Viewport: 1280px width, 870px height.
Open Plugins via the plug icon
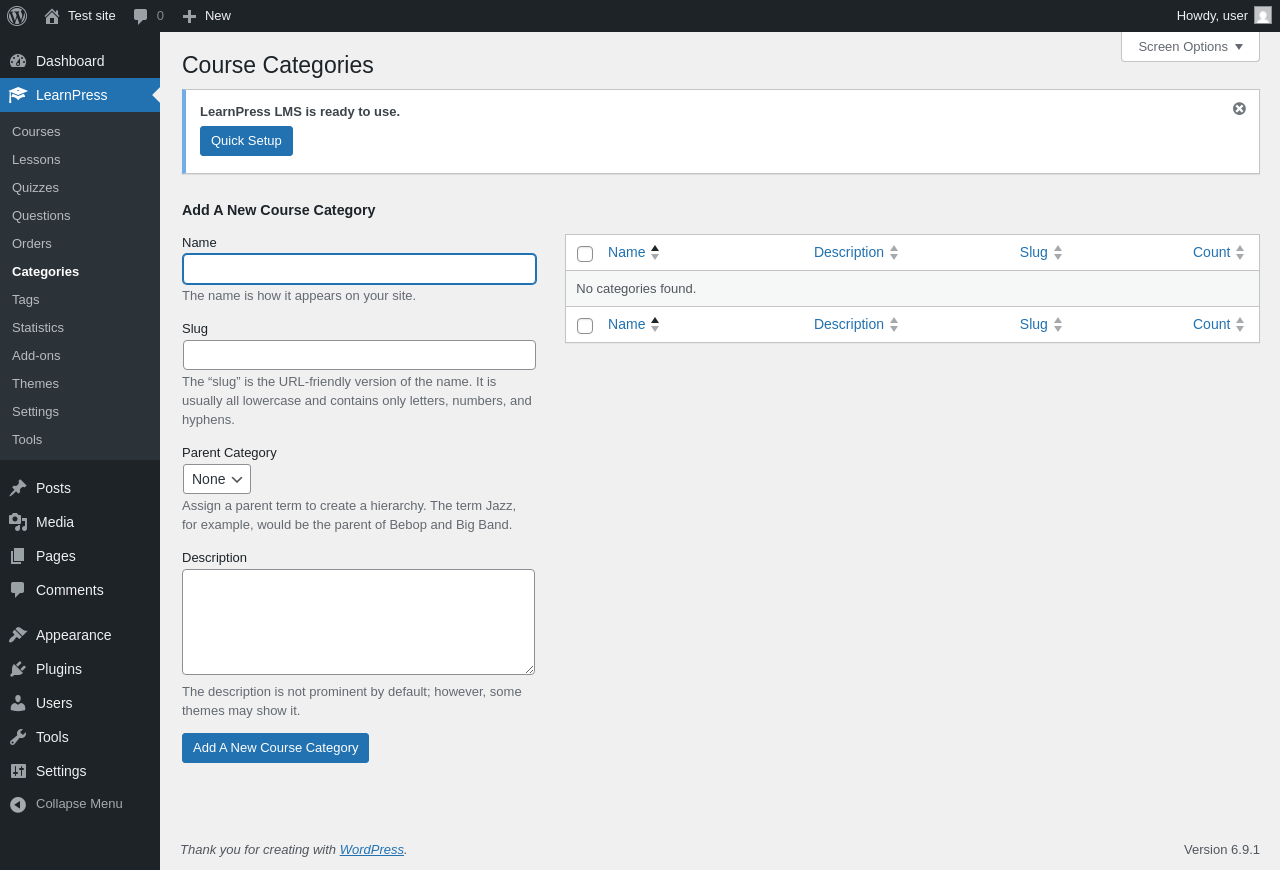coord(18,669)
